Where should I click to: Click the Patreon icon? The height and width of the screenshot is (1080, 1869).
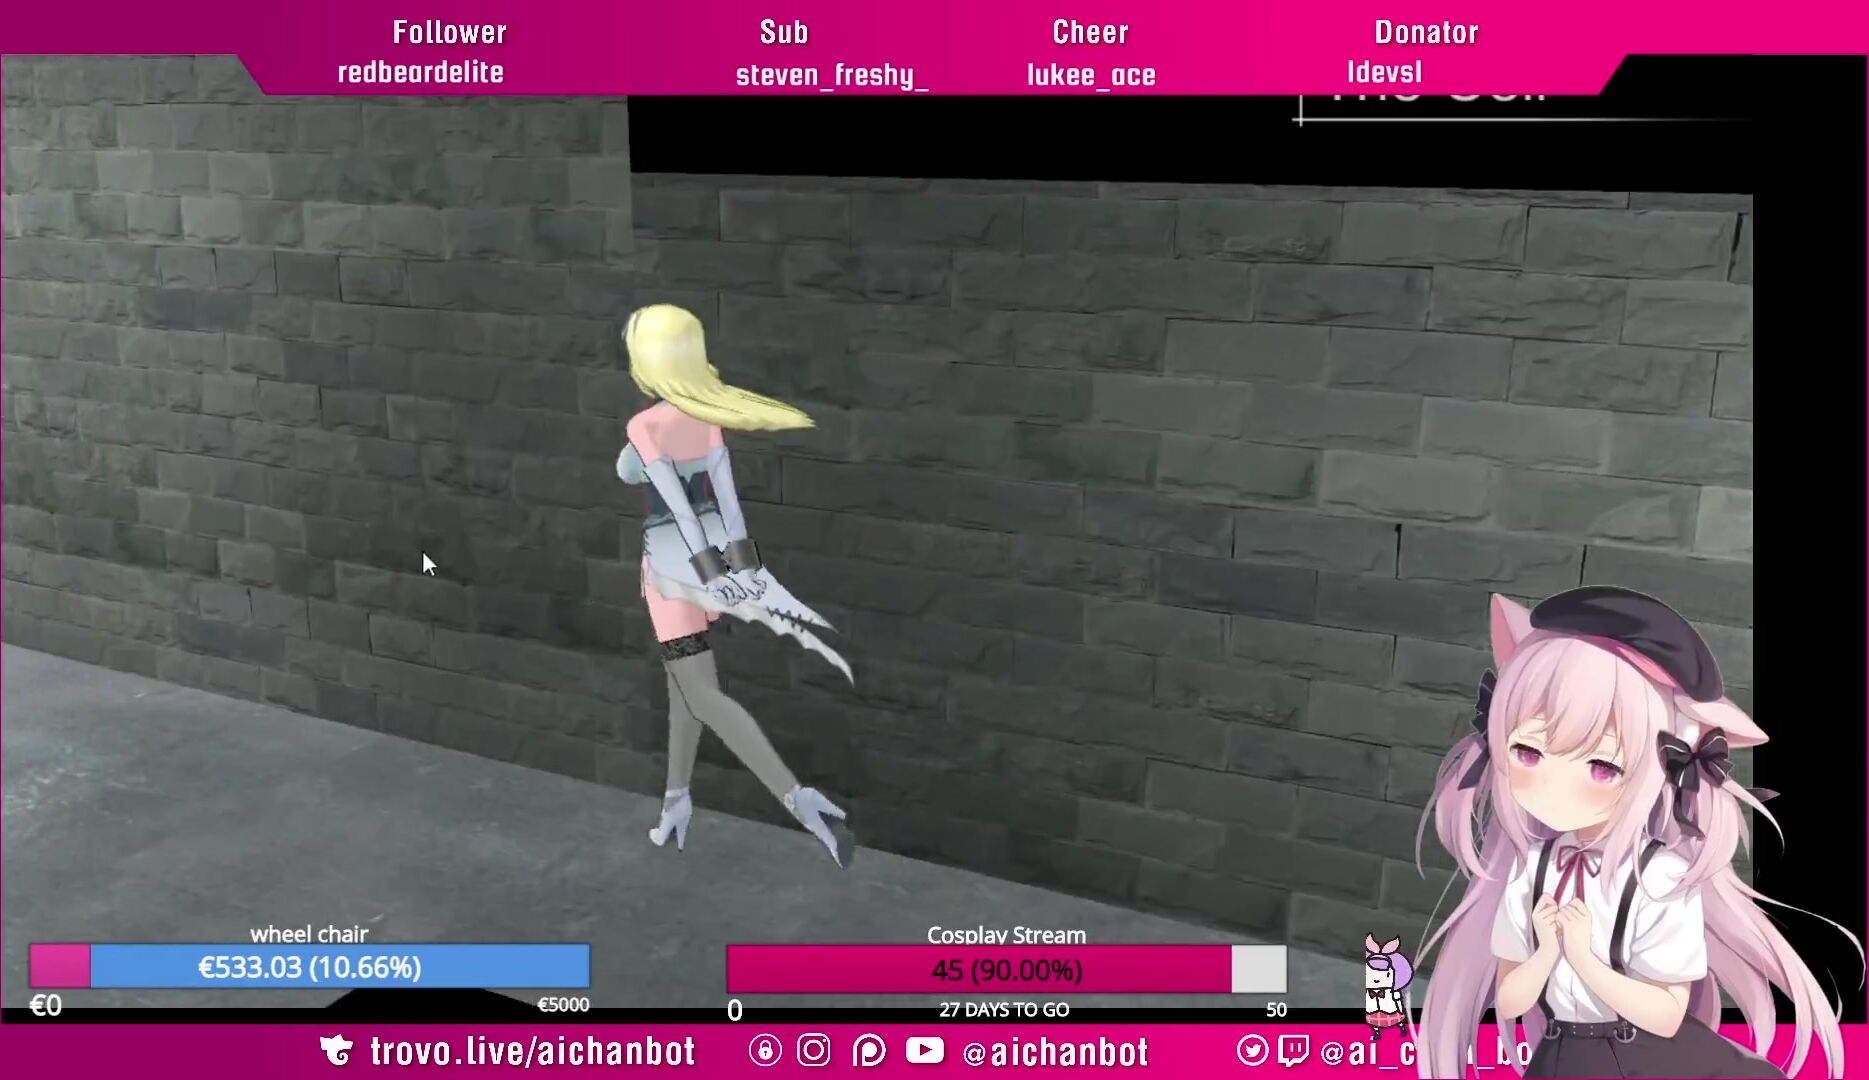click(x=869, y=1051)
